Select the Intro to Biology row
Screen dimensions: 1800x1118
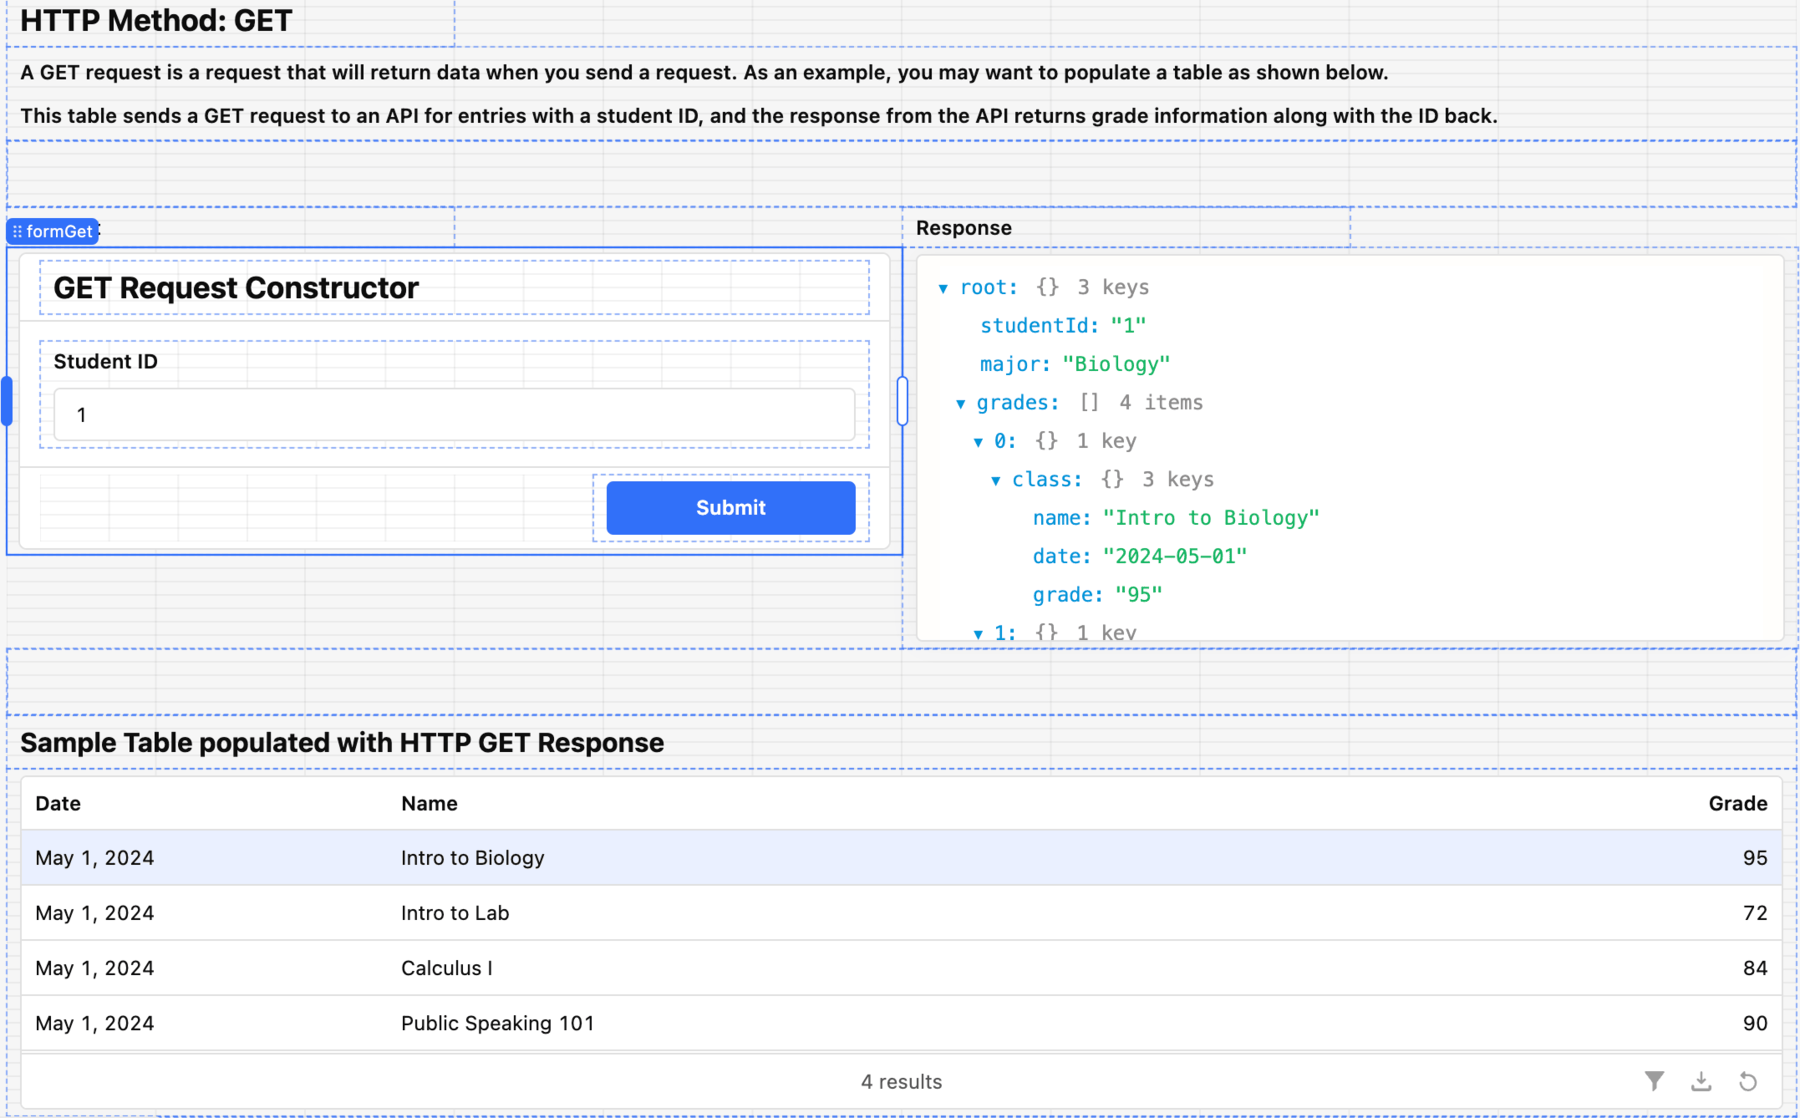901,857
